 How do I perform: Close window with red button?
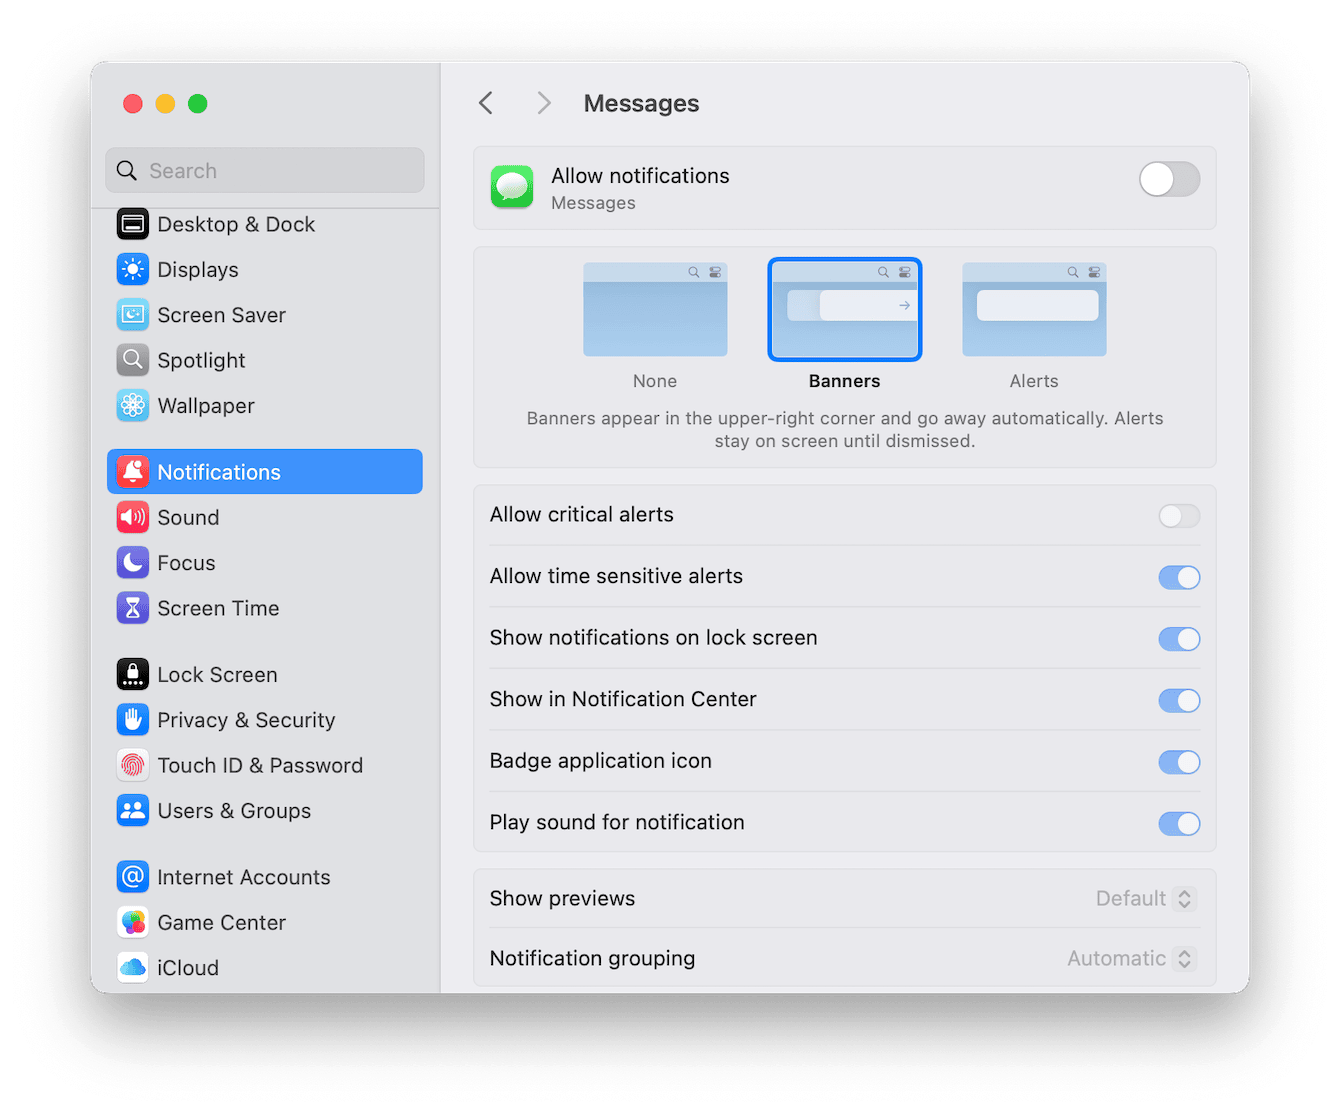pos(133,104)
